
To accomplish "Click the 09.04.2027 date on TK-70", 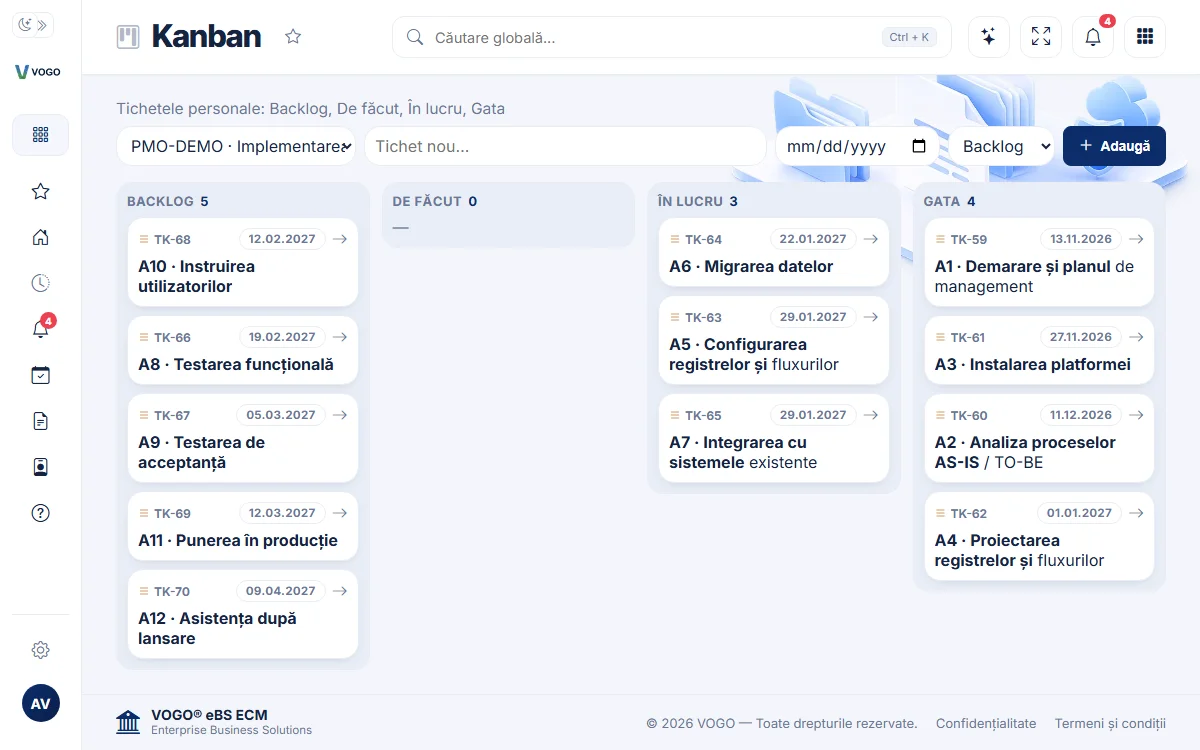I will (x=281, y=591).
